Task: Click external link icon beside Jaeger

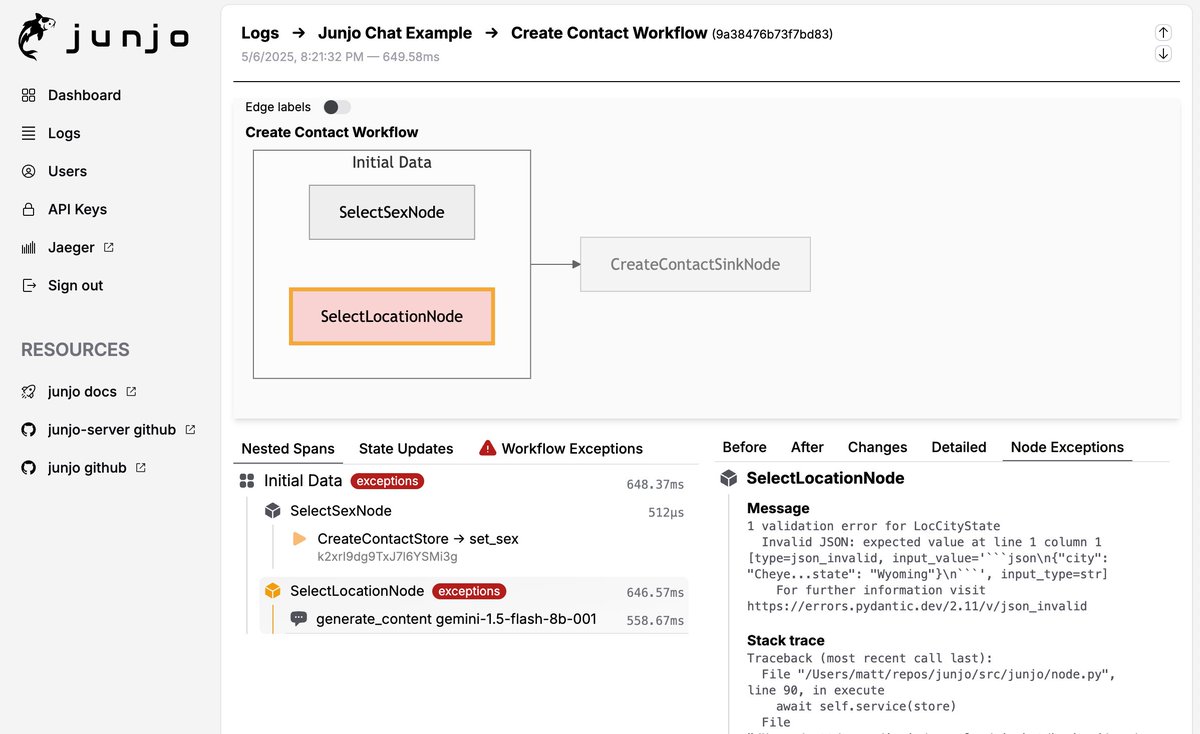Action: pyautogui.click(x=109, y=247)
